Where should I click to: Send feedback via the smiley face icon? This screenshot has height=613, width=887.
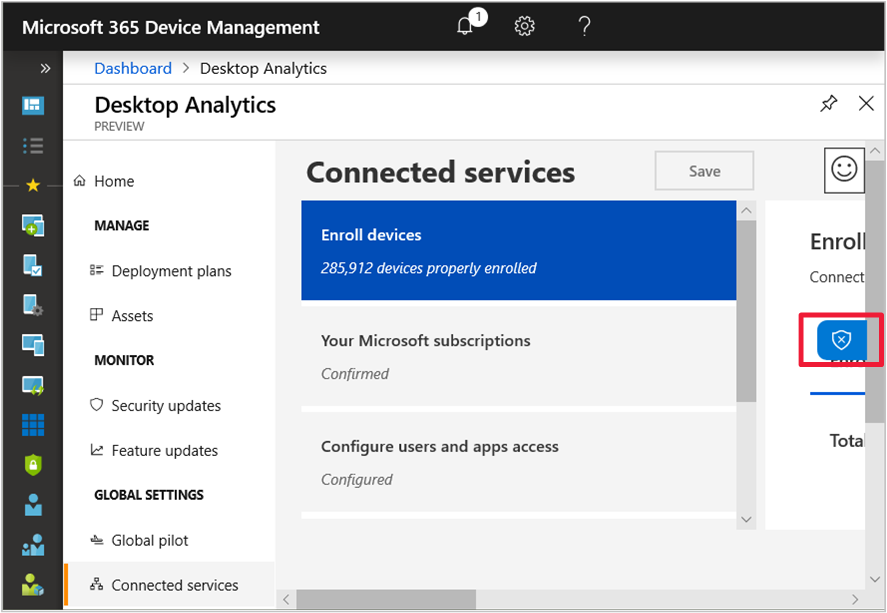(844, 170)
